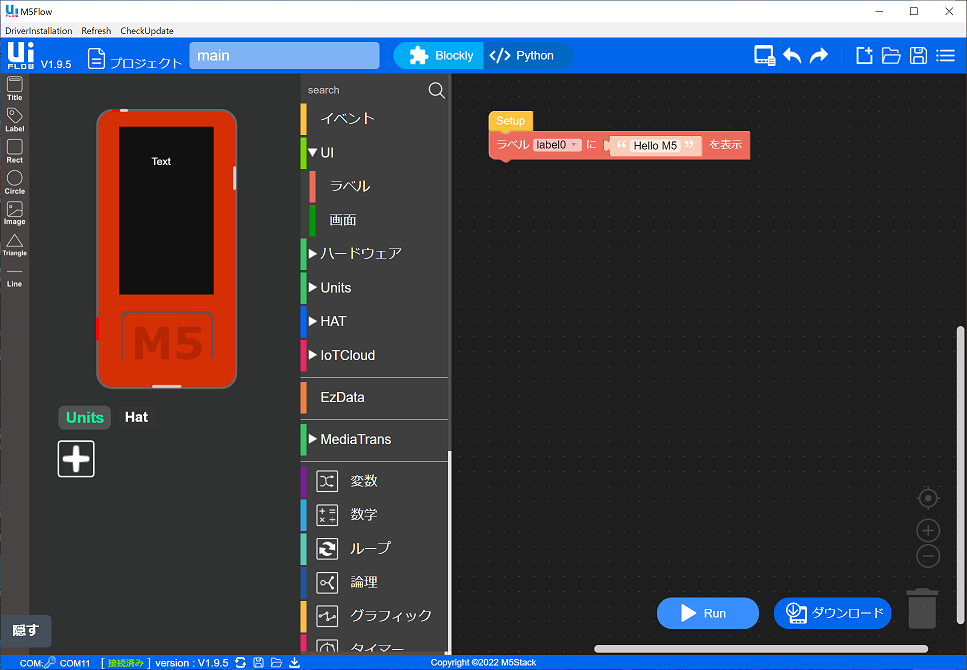The width and height of the screenshot is (967, 670).
Task: Click the project document icon
Action: click(x=96, y=59)
